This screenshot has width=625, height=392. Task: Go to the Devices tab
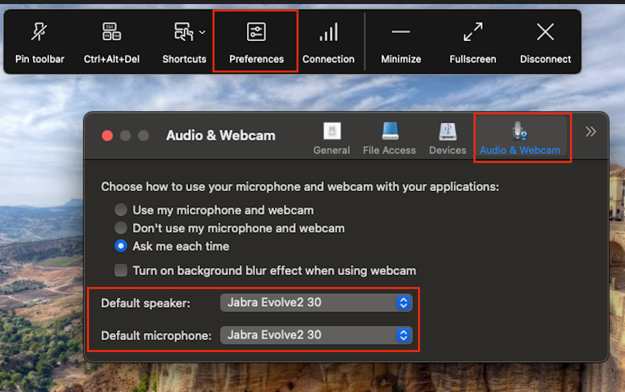coord(448,139)
